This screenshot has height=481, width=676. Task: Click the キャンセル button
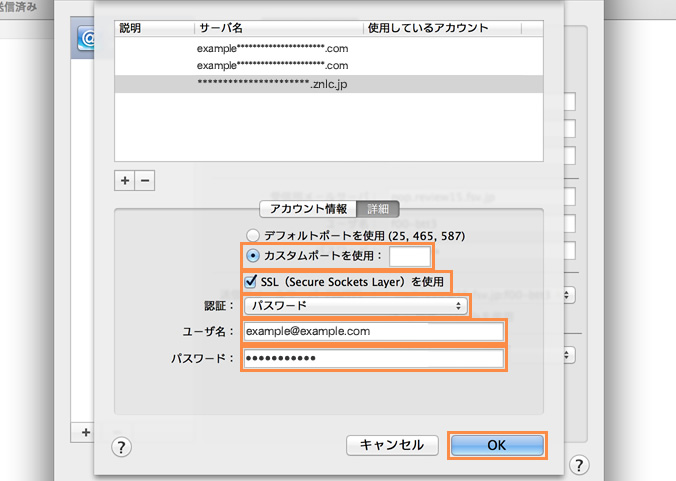coord(392,445)
